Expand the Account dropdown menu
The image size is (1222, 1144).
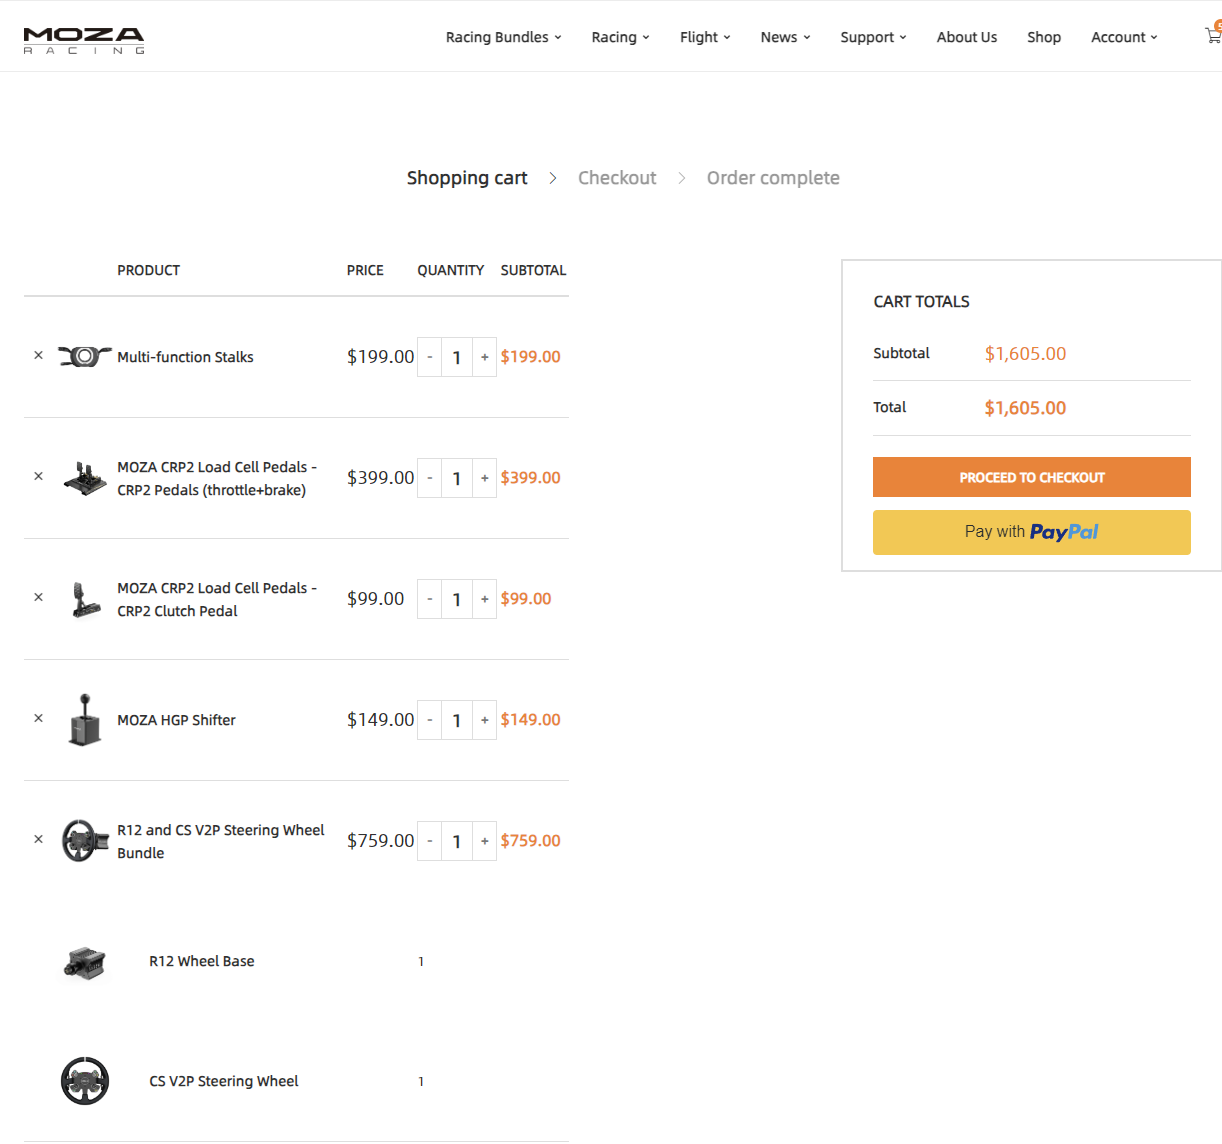[x=1124, y=37]
